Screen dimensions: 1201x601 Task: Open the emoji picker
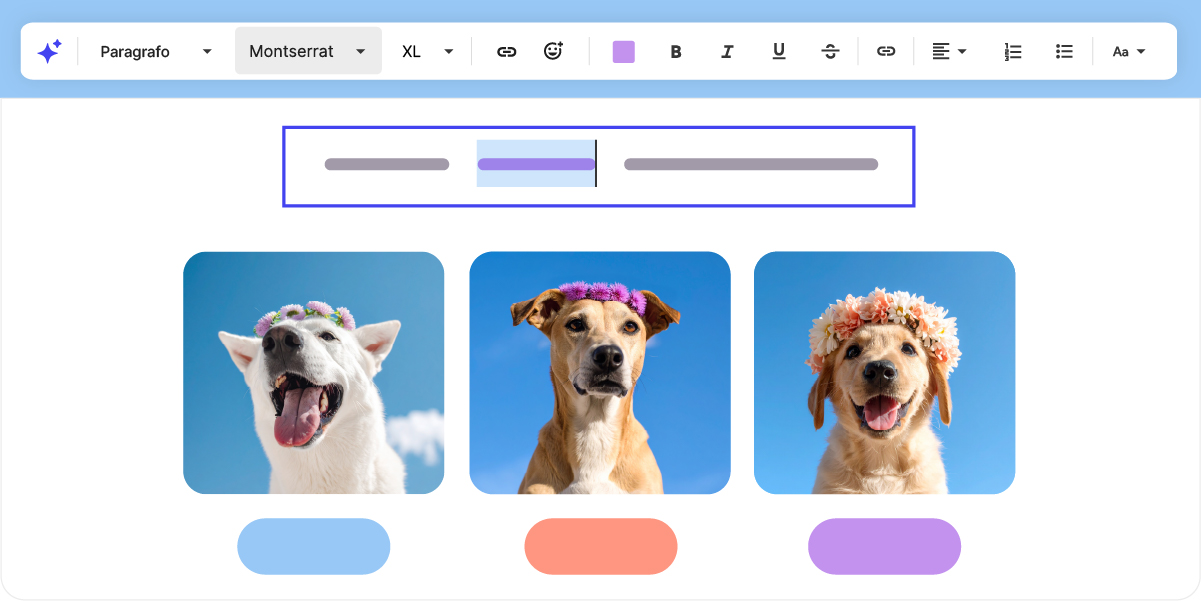[x=554, y=51]
